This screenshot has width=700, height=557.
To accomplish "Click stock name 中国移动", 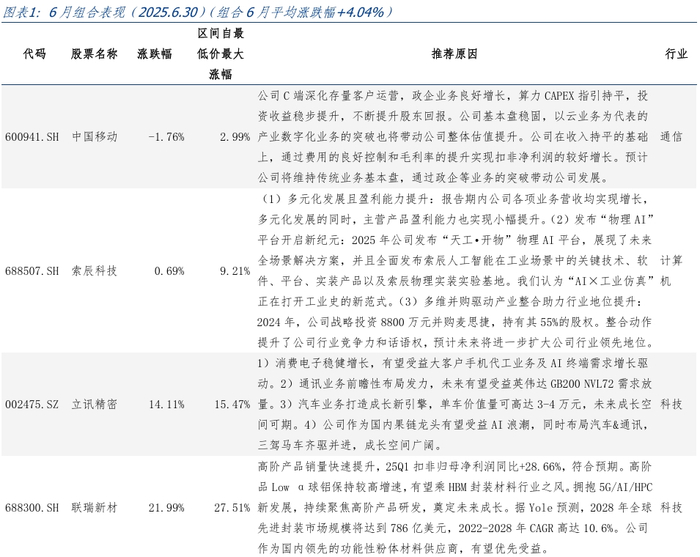I will (x=95, y=137).
